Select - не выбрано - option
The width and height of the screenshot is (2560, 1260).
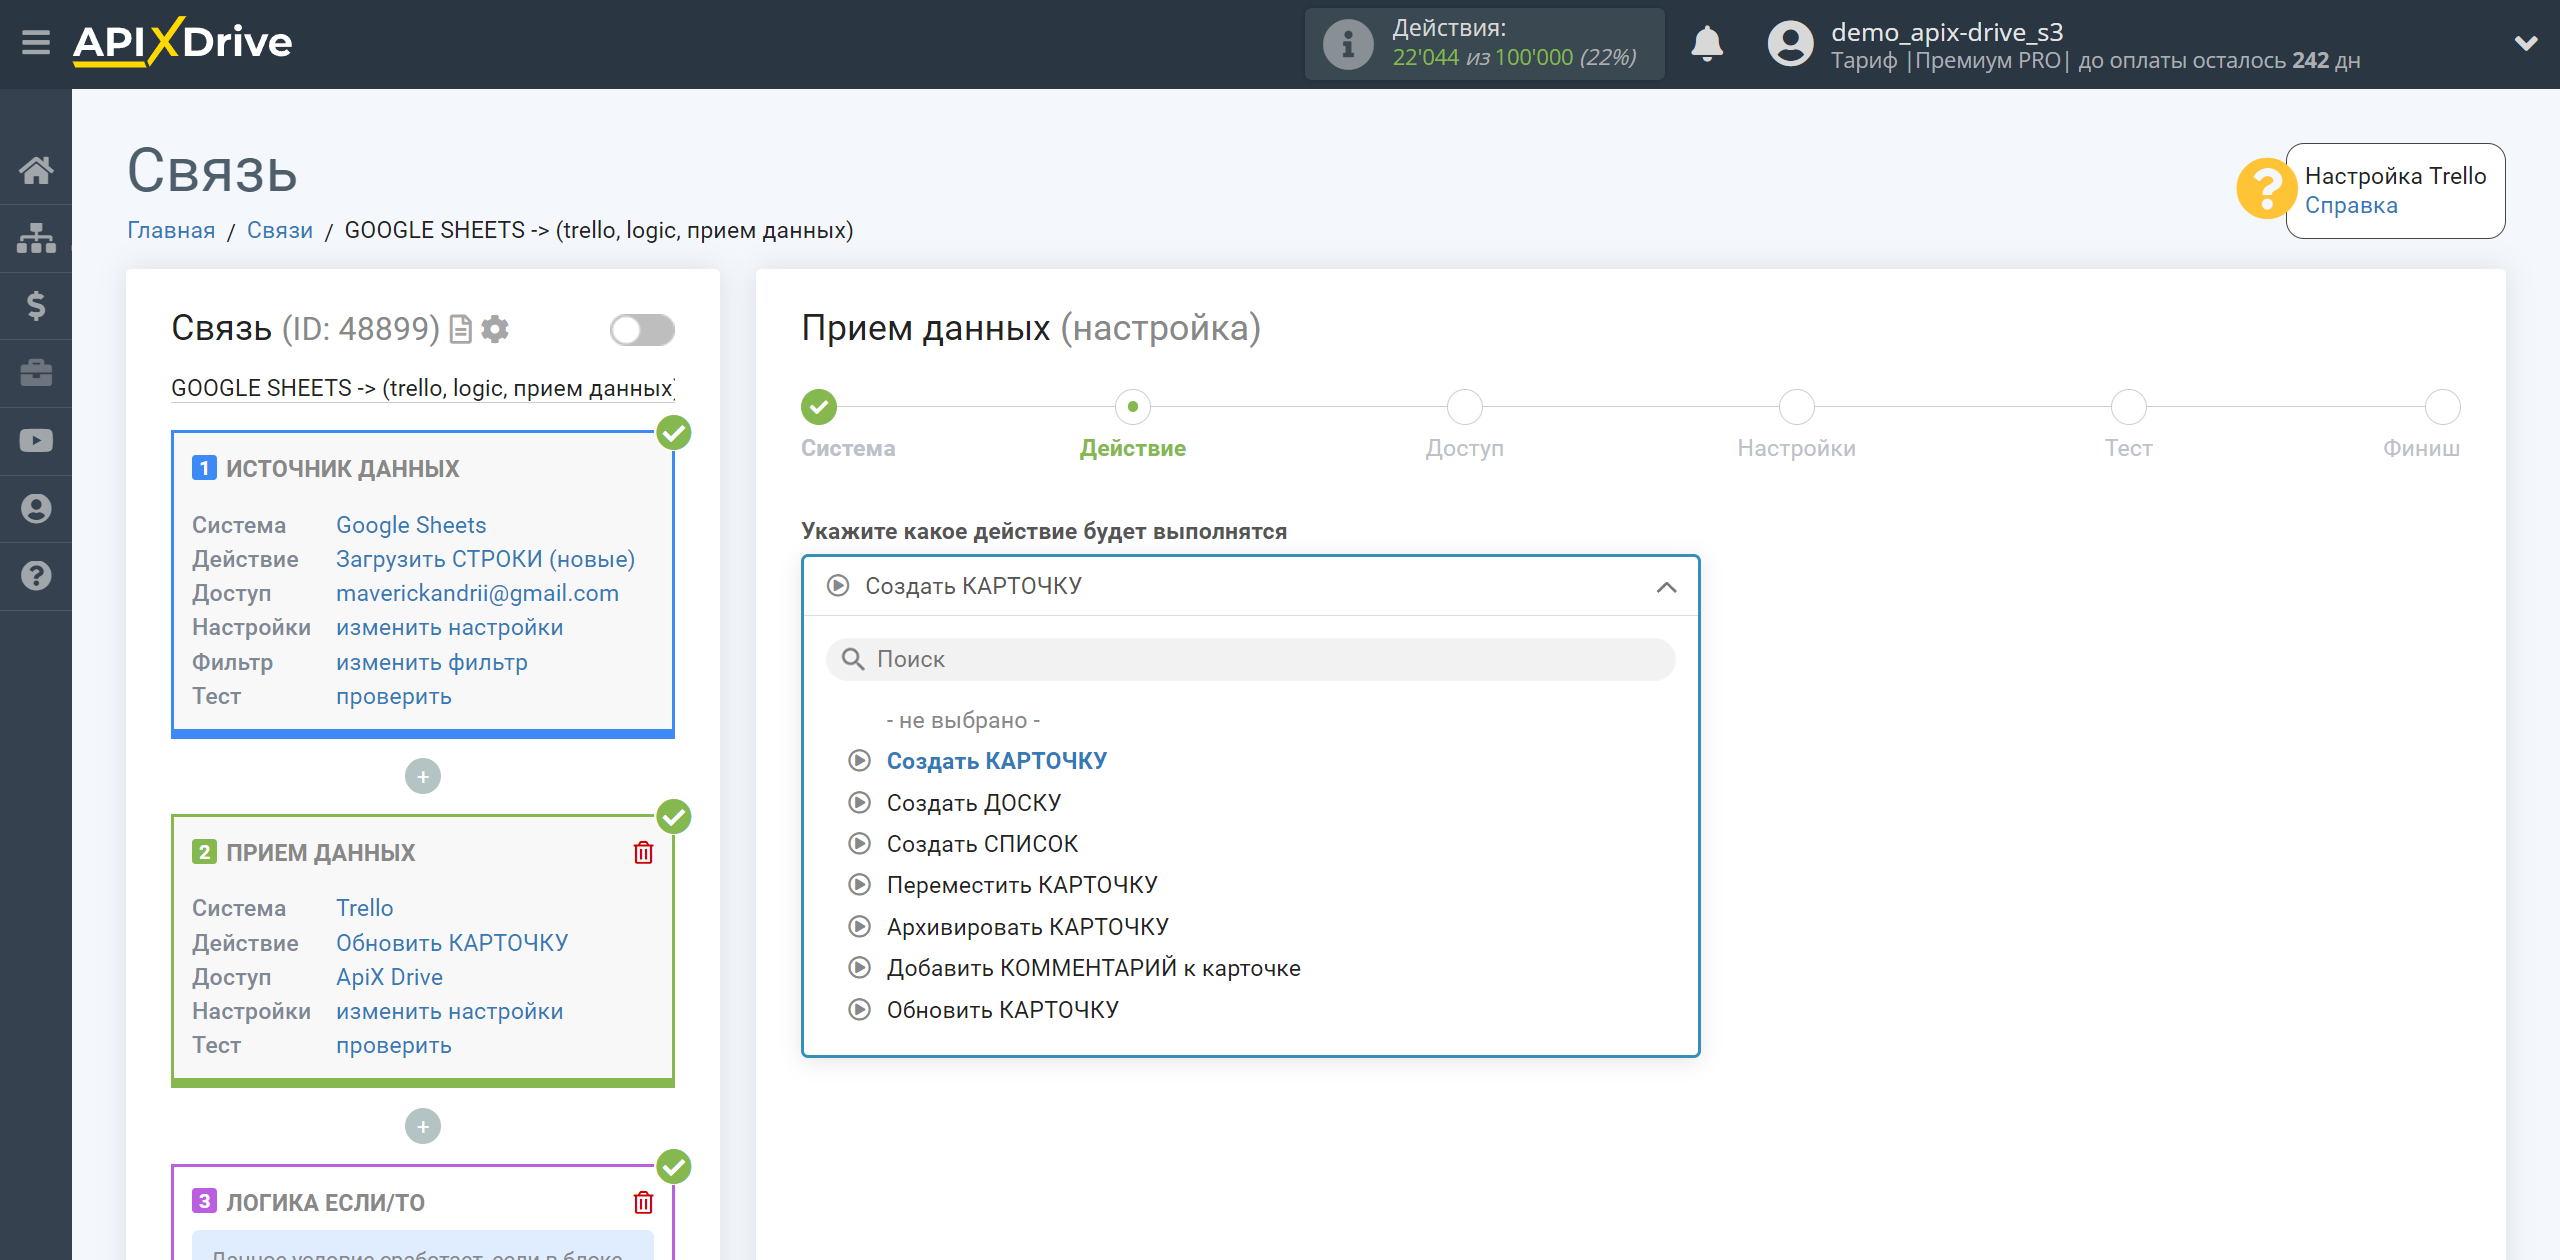[x=963, y=720]
